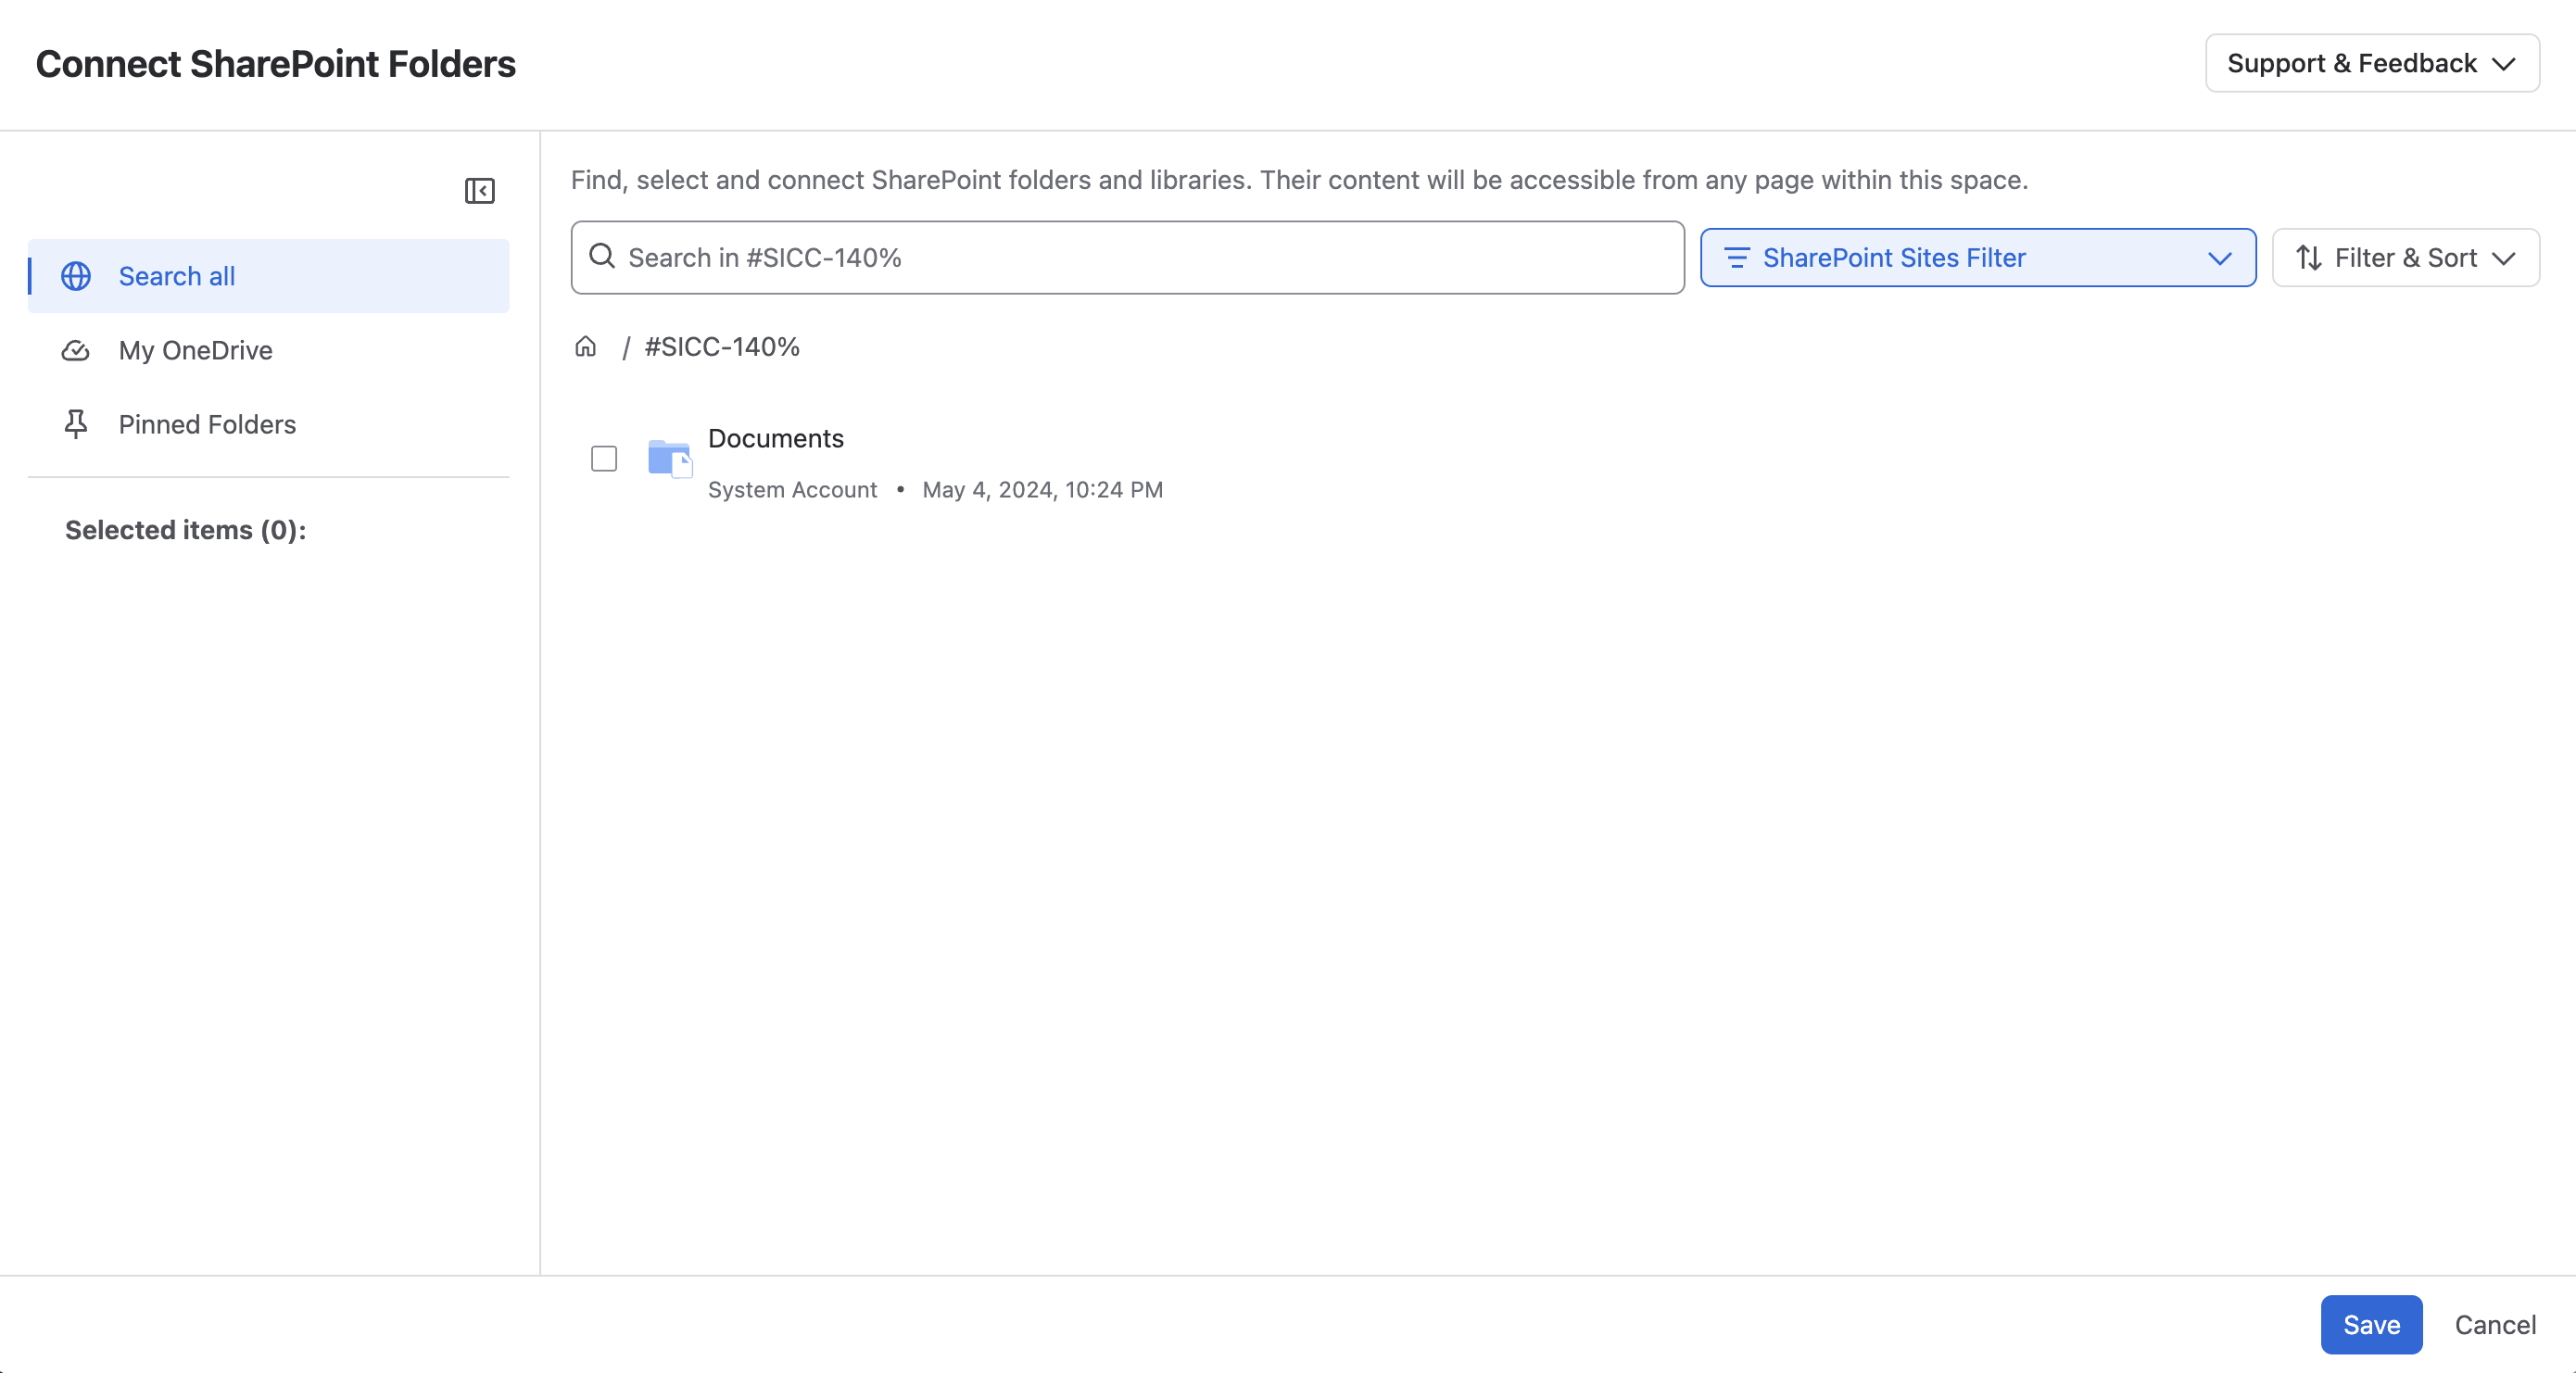Click the Selected items (0) label
This screenshot has width=2576, height=1373.
click(186, 530)
